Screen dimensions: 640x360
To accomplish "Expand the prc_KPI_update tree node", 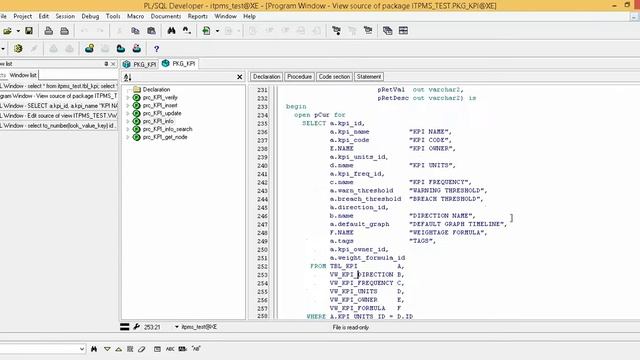I will coord(128,113).
